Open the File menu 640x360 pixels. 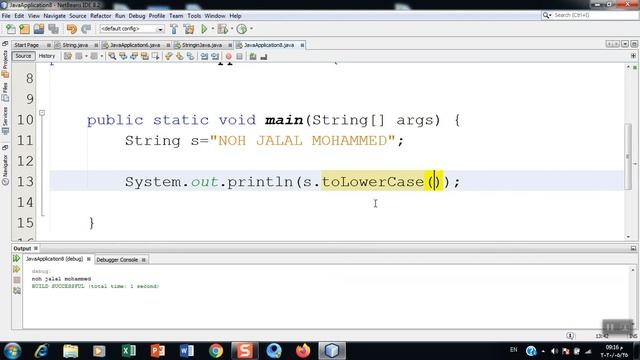pos(6,16)
